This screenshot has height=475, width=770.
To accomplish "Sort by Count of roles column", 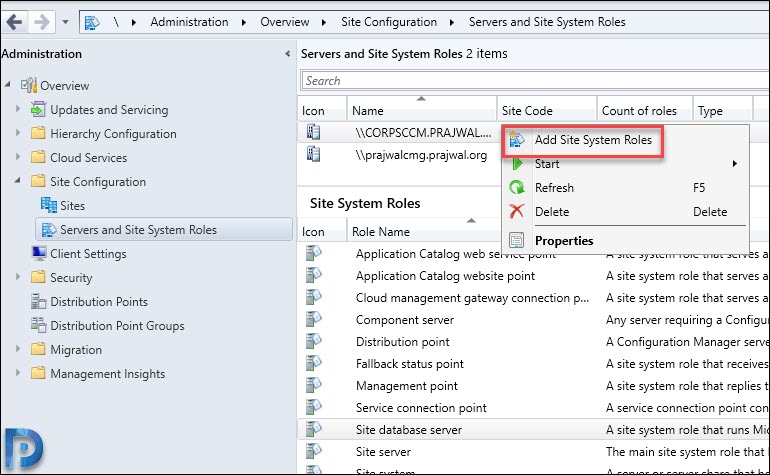I will click(x=645, y=110).
